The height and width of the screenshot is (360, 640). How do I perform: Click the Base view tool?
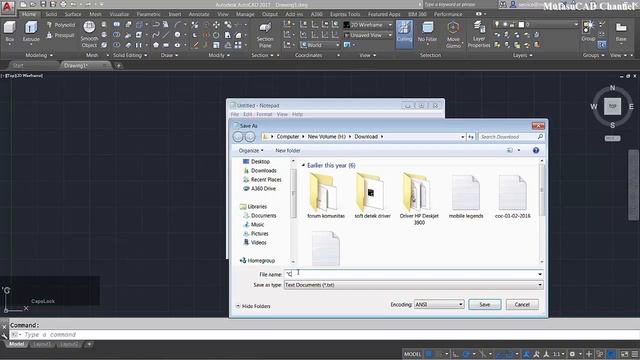point(621,32)
